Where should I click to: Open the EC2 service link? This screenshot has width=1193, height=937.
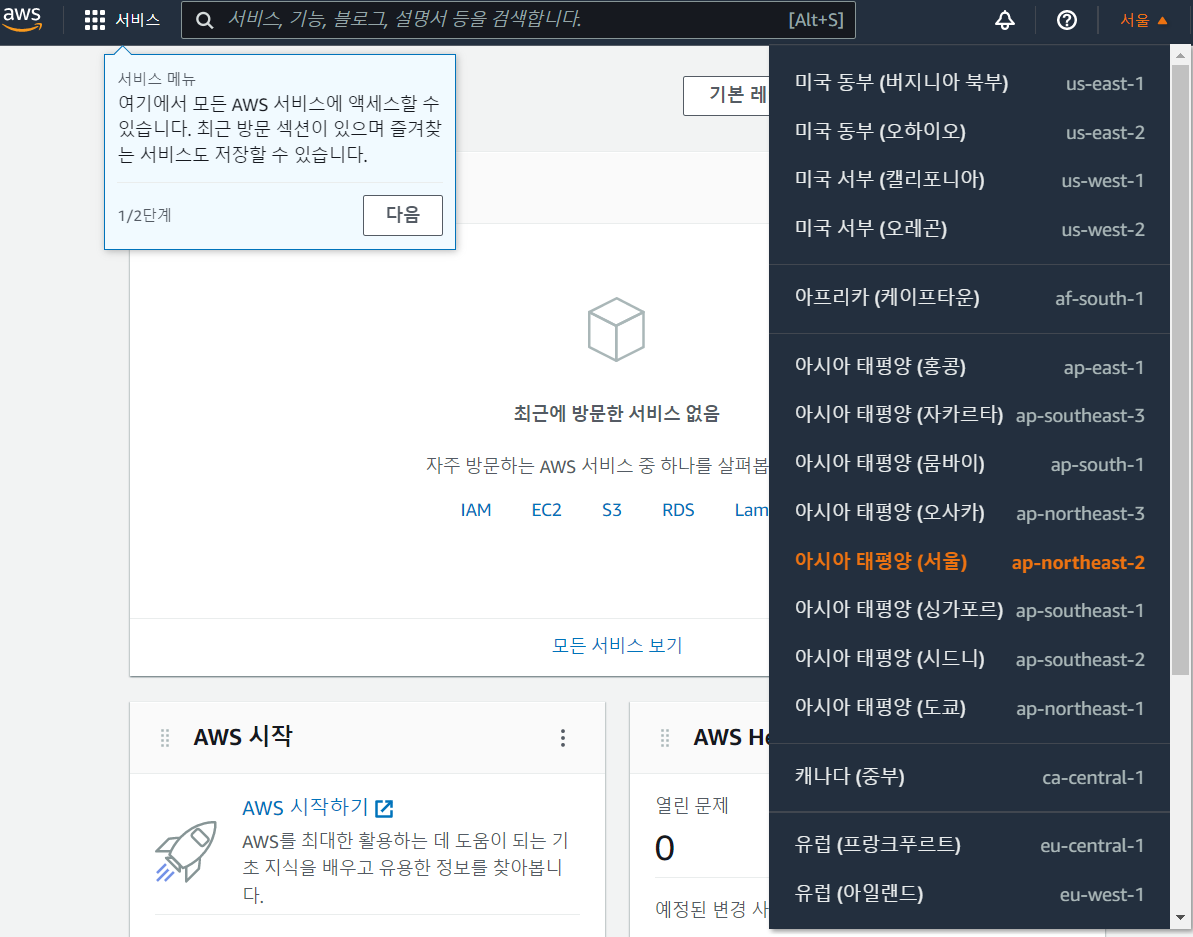(x=546, y=510)
